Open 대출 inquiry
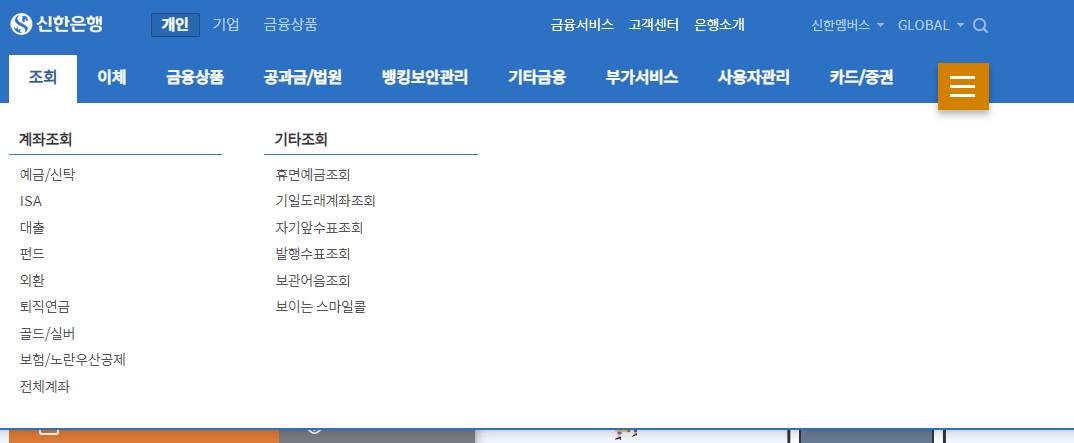 pos(32,227)
